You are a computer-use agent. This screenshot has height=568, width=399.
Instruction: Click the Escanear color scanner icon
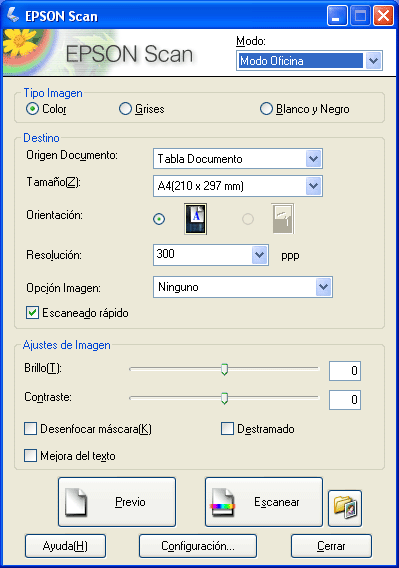[x=223, y=502]
